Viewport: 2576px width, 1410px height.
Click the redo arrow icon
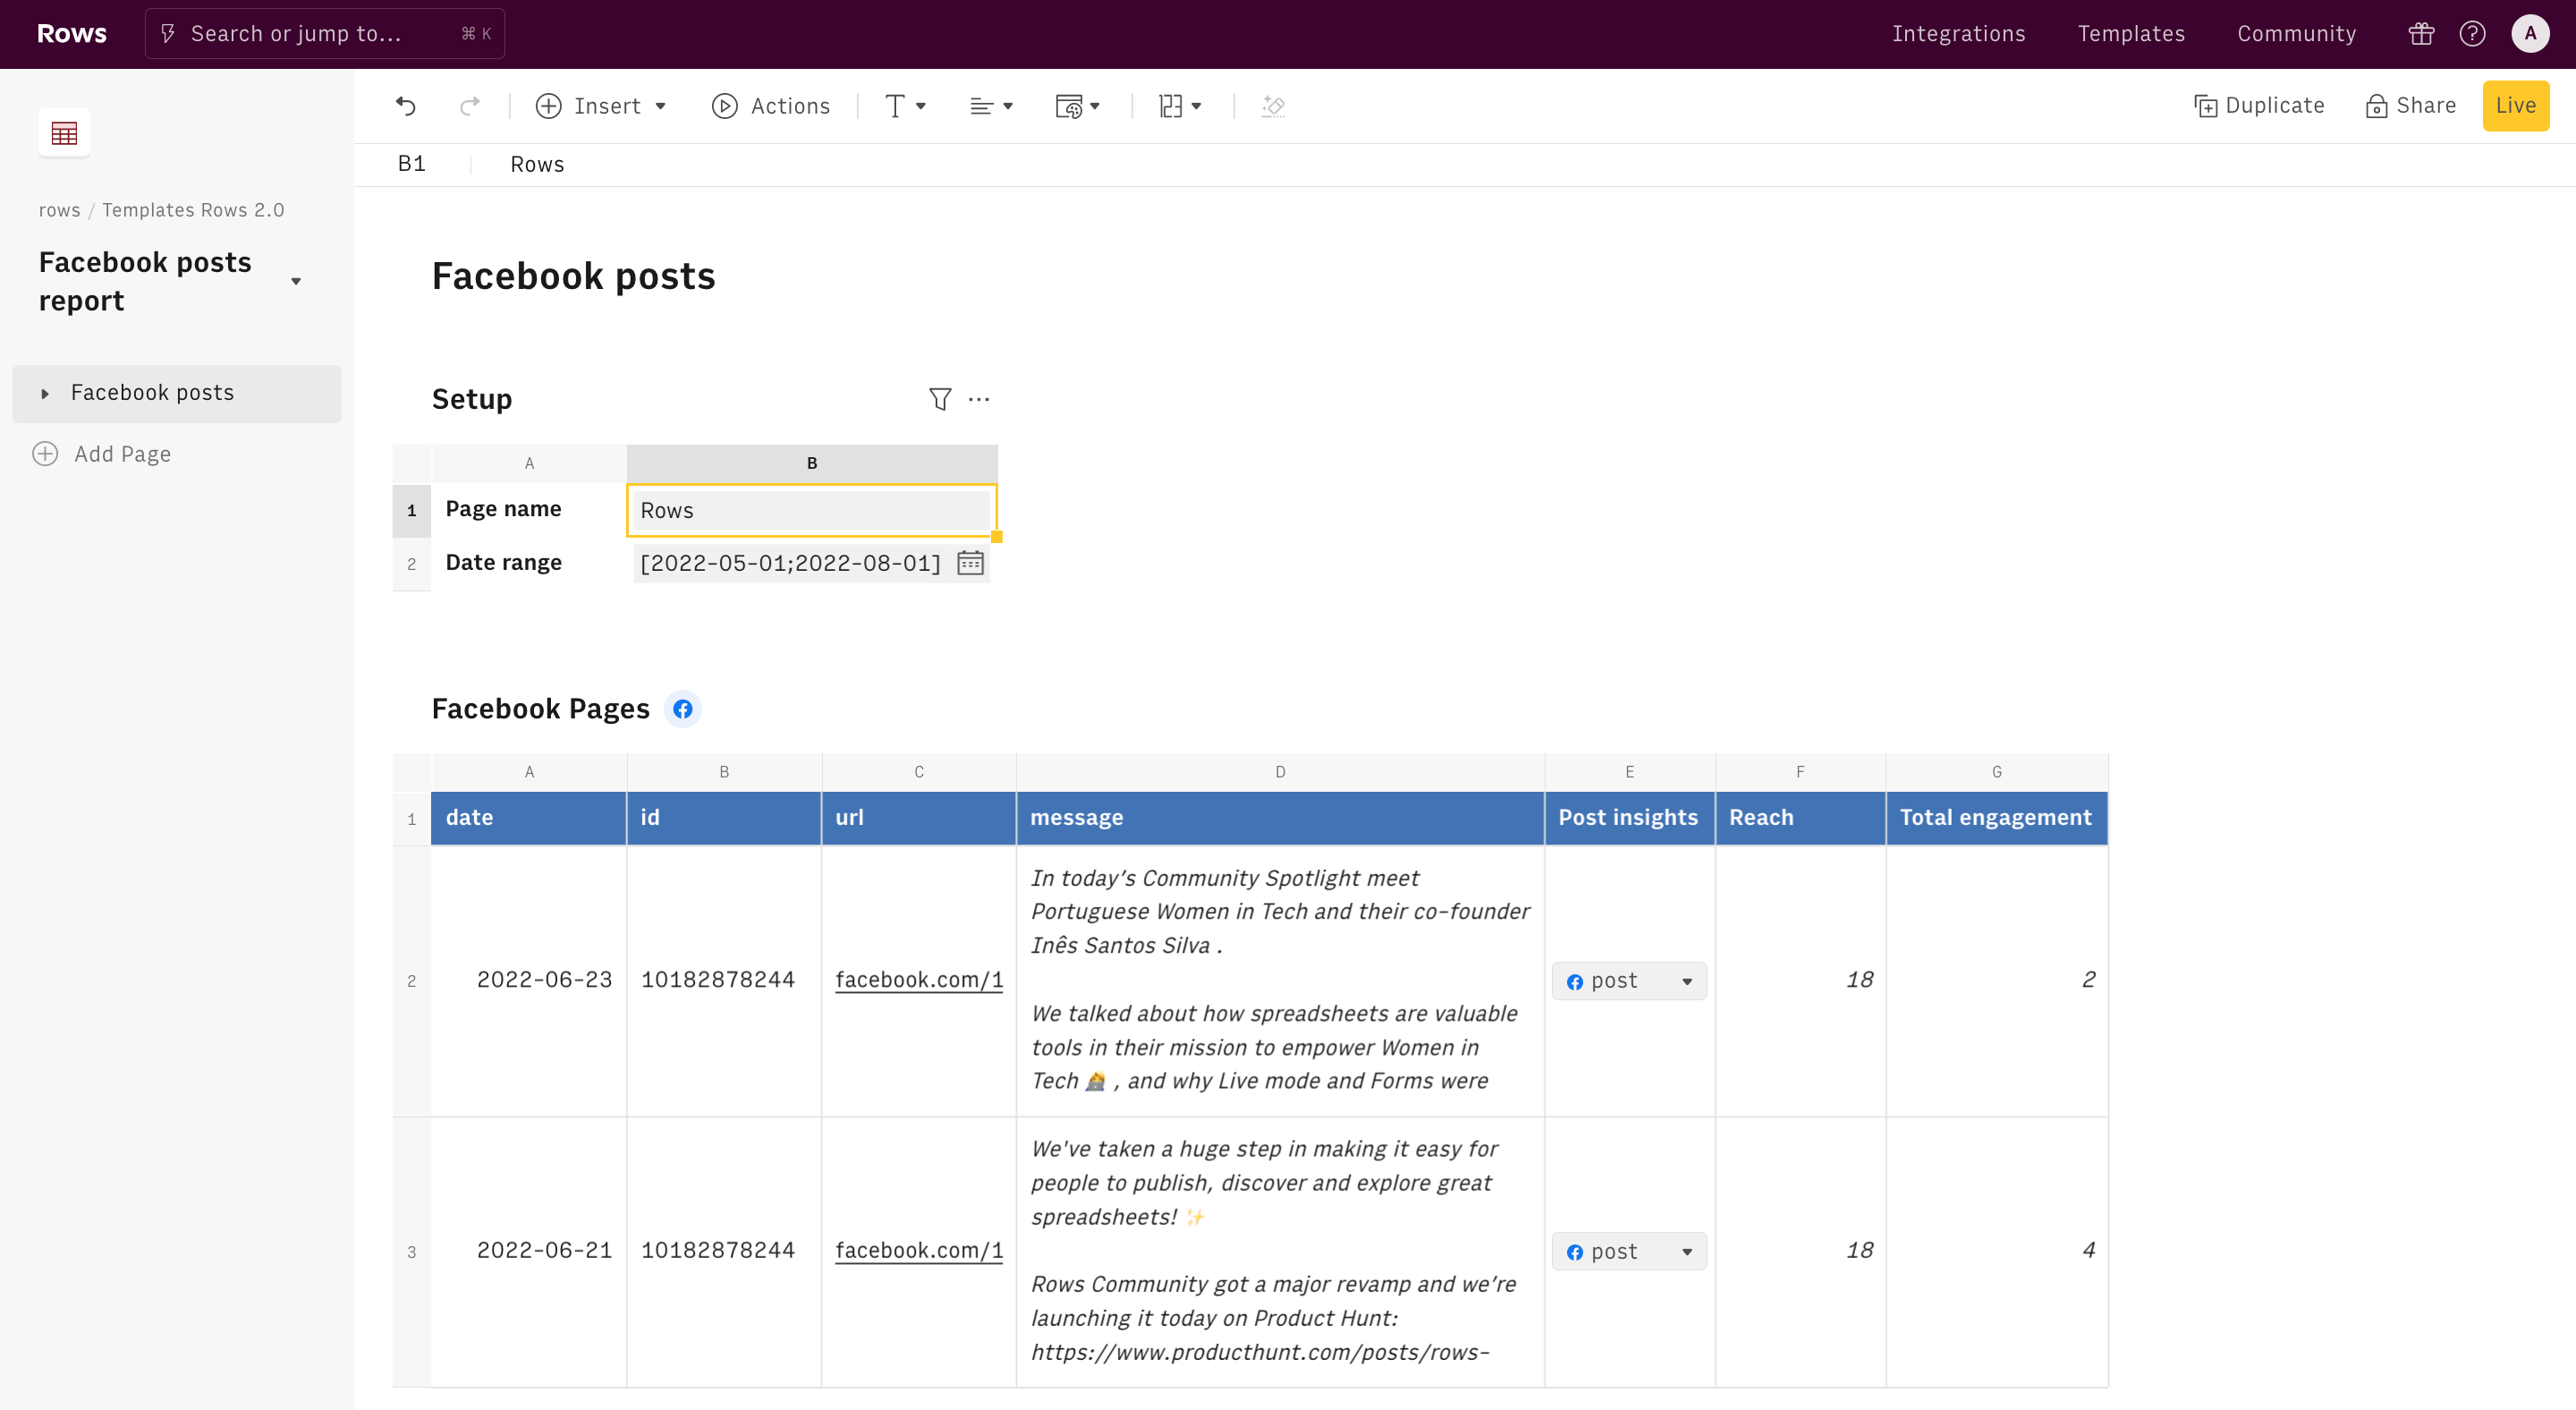point(469,106)
